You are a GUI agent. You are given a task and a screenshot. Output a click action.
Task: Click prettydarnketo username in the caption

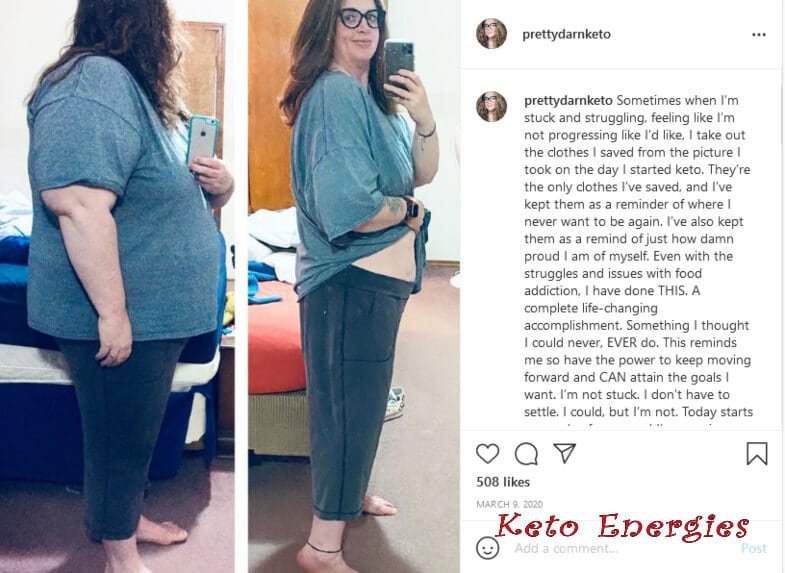coord(568,101)
